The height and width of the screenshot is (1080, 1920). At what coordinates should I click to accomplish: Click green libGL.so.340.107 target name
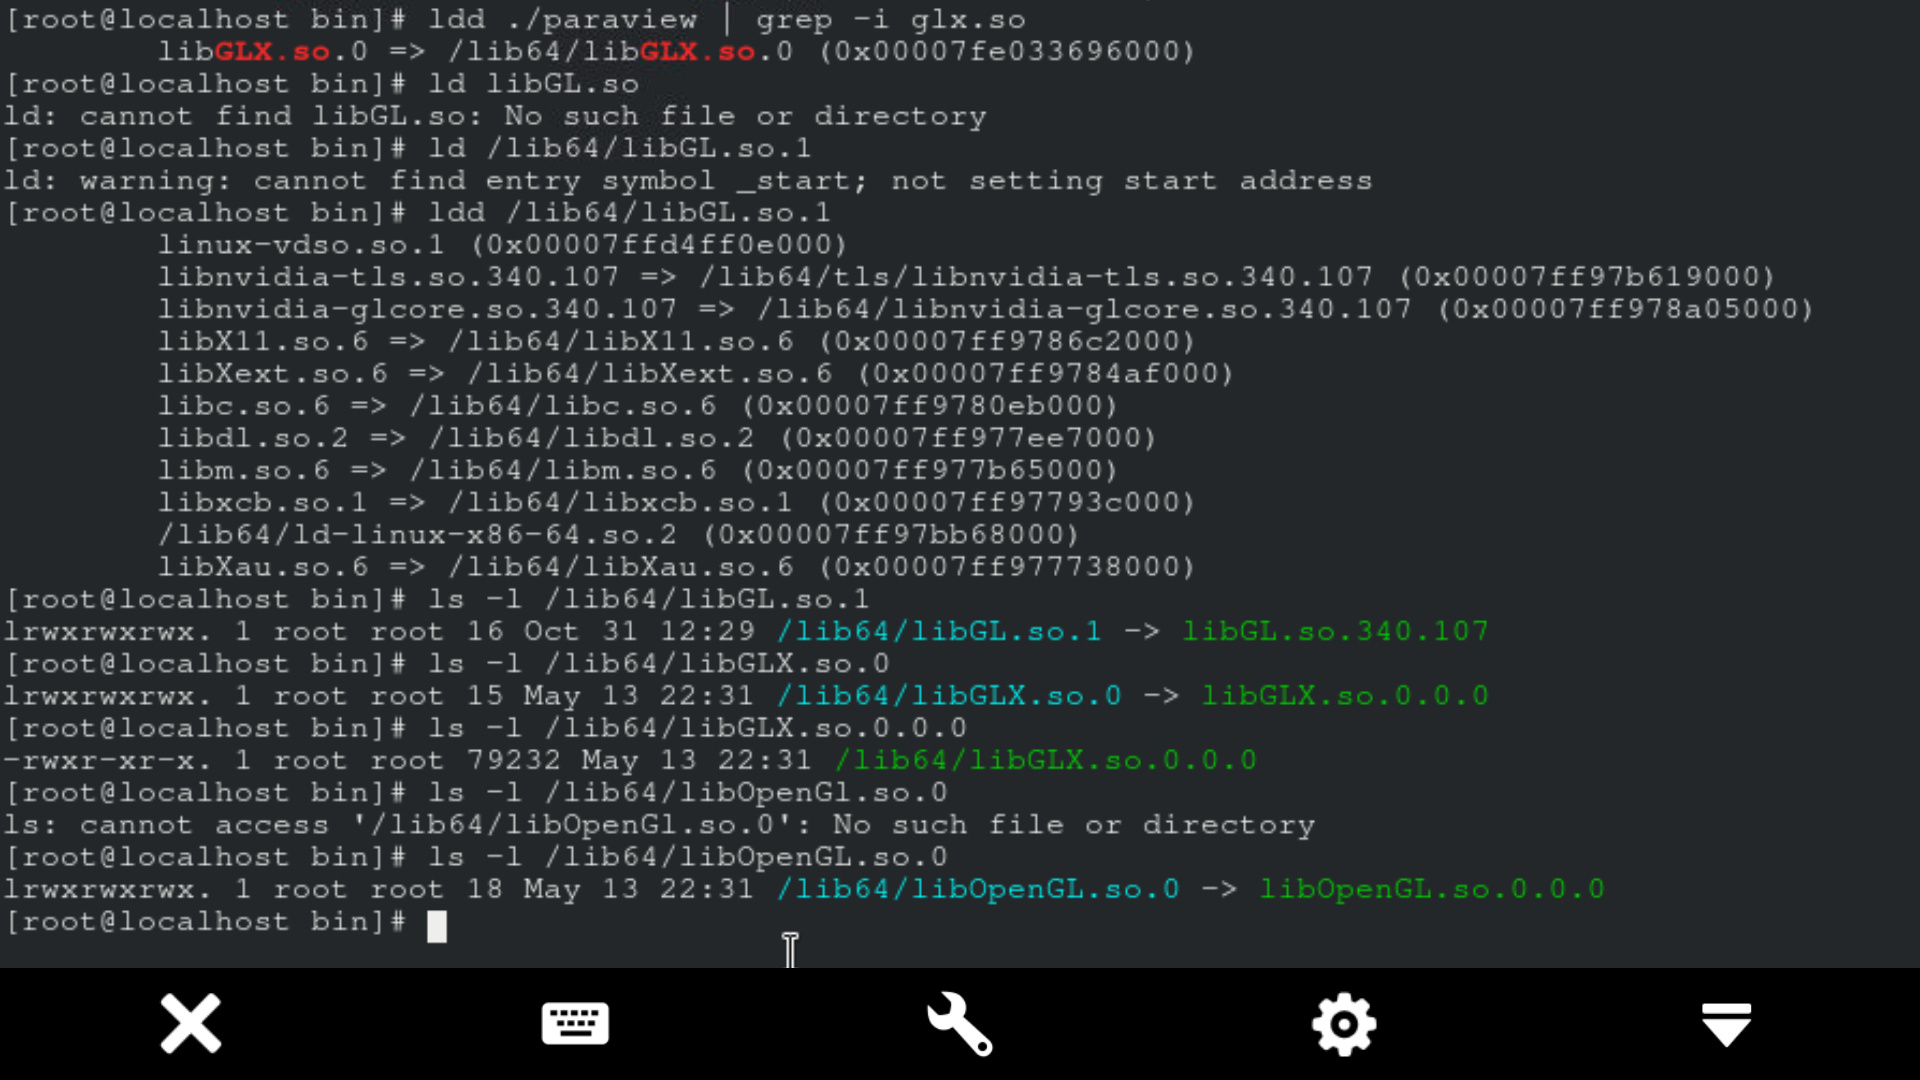[1335, 631]
